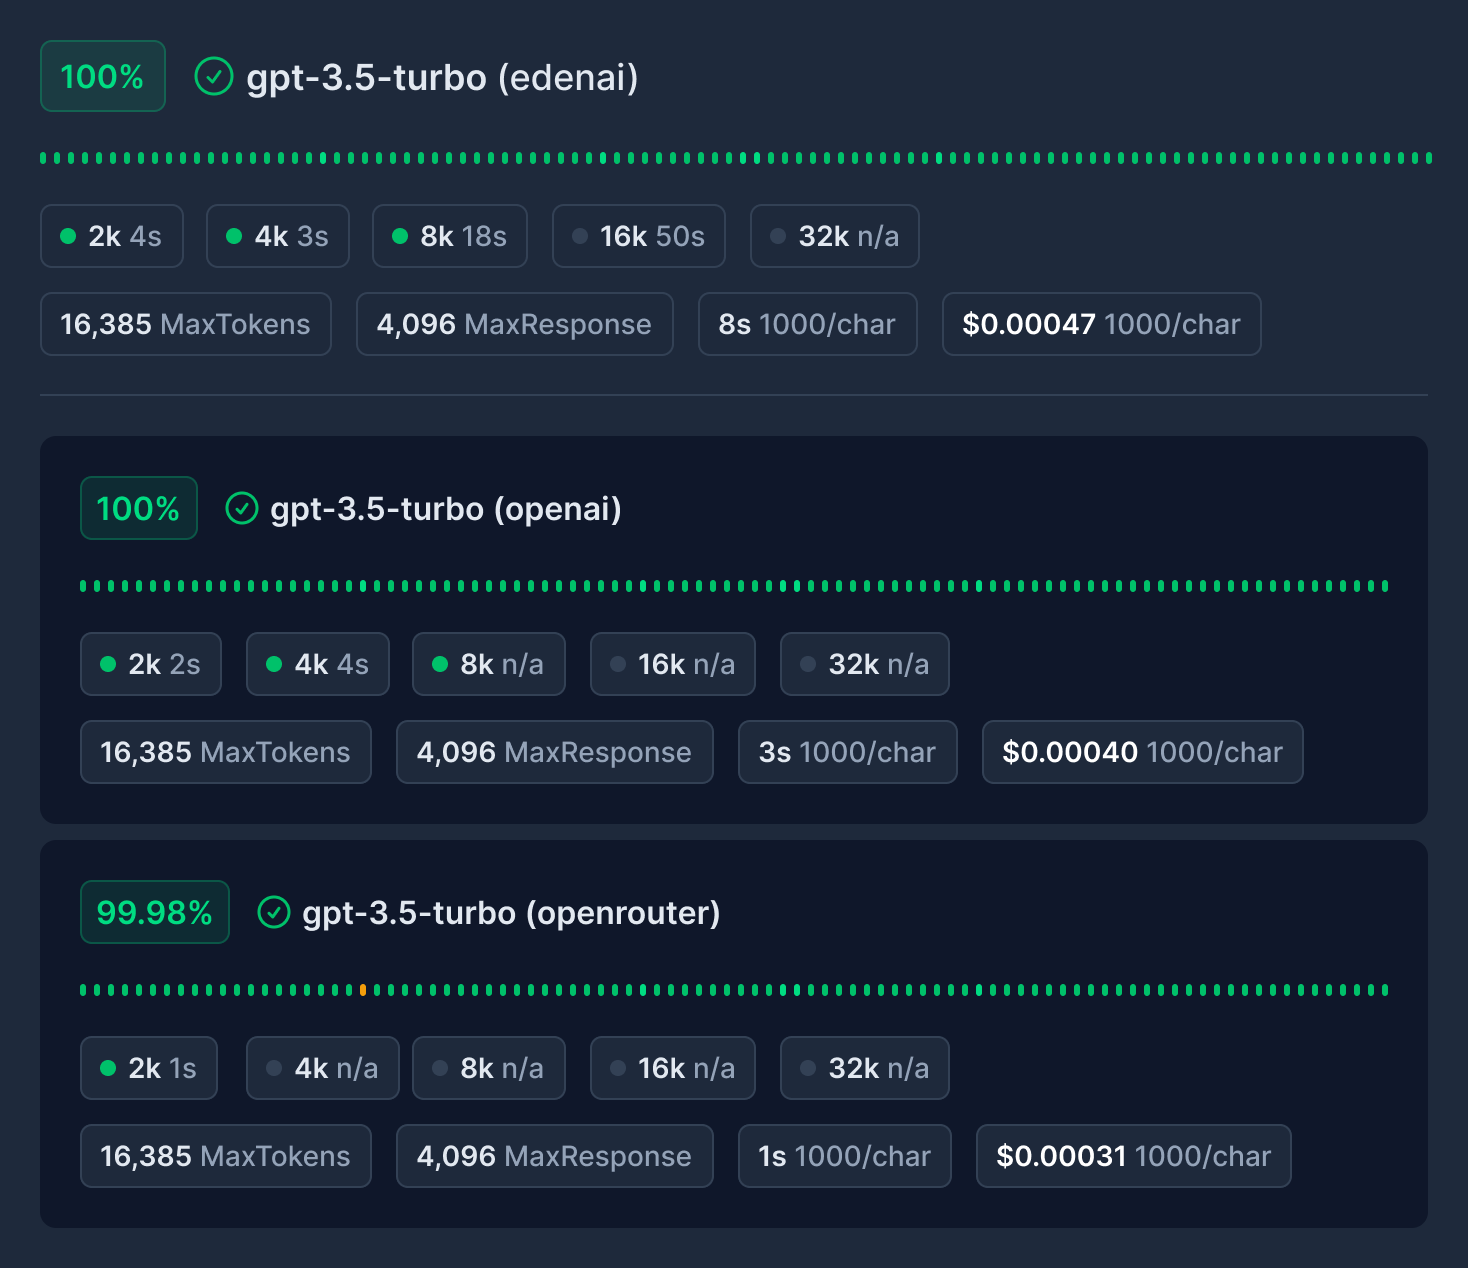Click the '$0.00047 1000/char' price chip

1102,324
